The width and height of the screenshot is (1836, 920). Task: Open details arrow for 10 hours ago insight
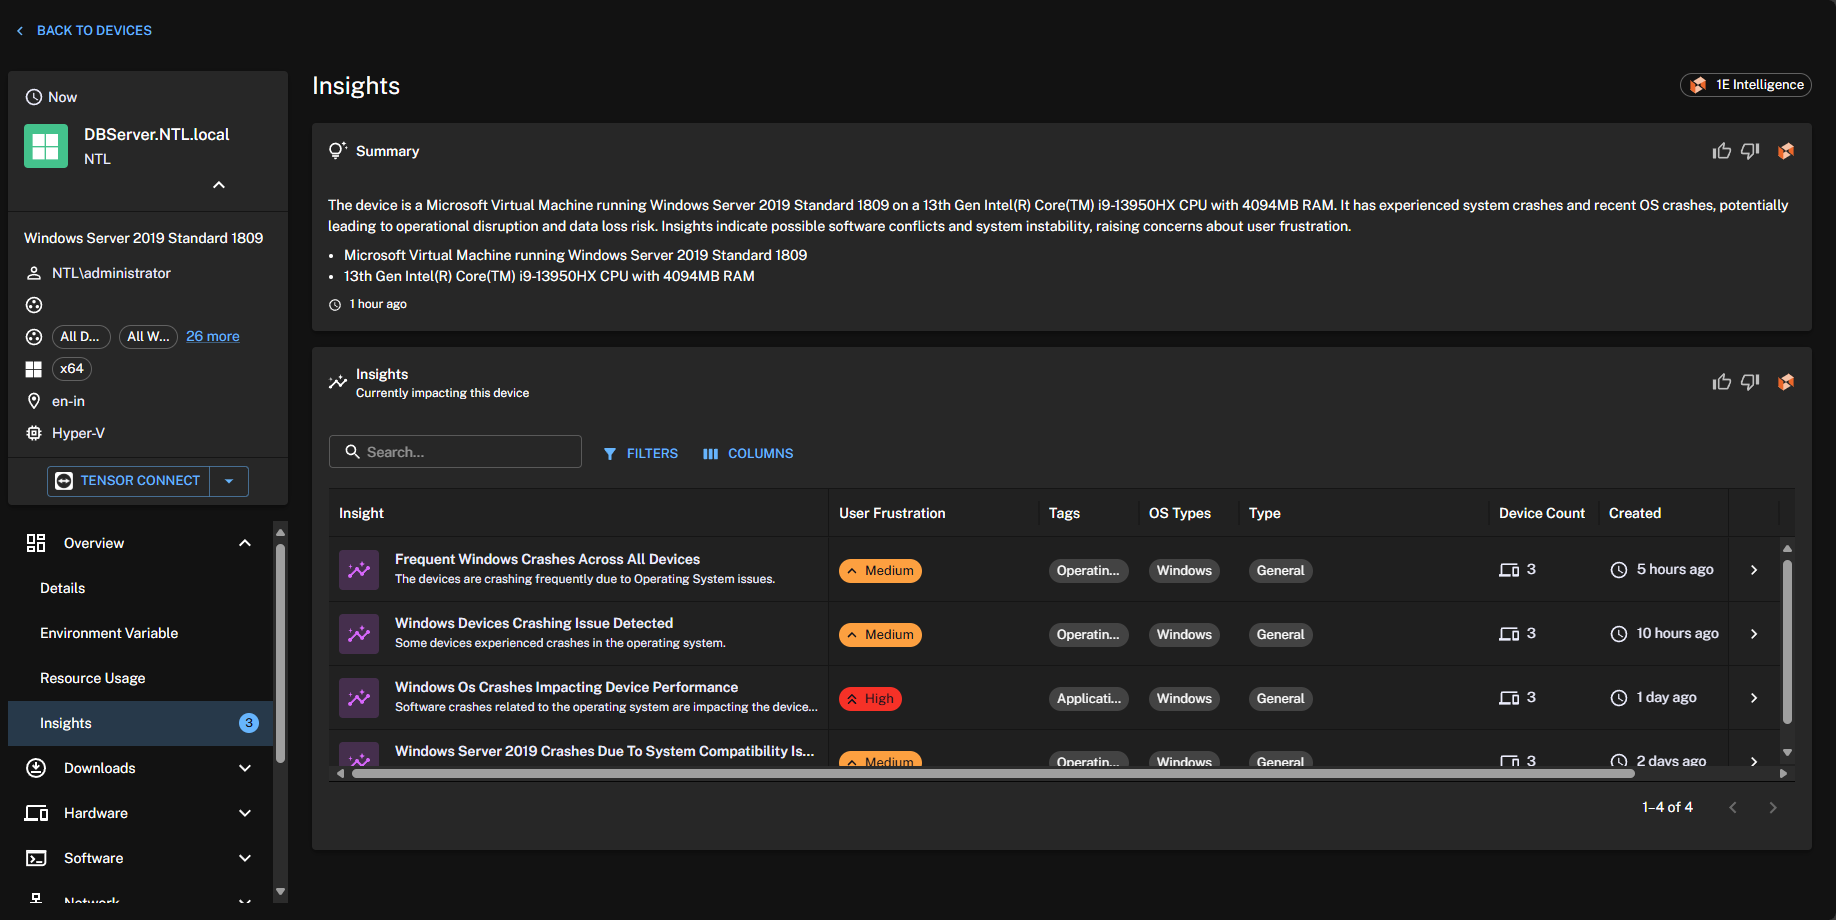pyautogui.click(x=1754, y=634)
